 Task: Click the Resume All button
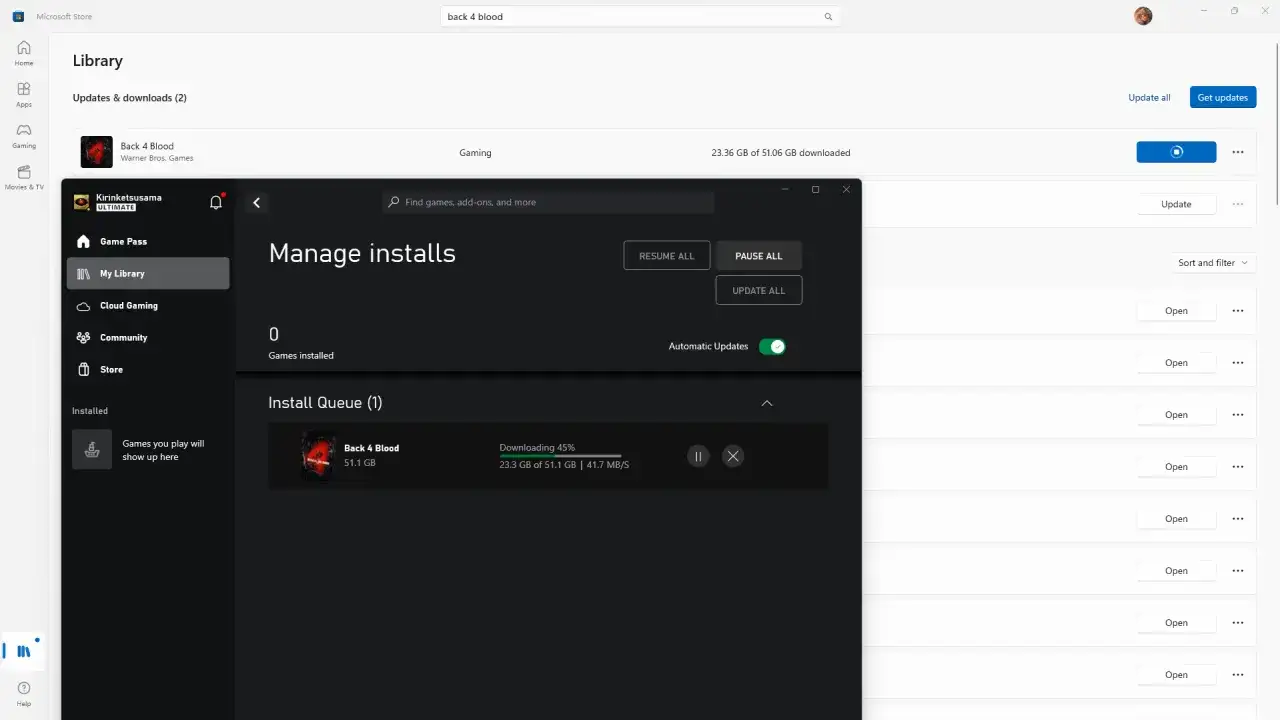pos(666,255)
